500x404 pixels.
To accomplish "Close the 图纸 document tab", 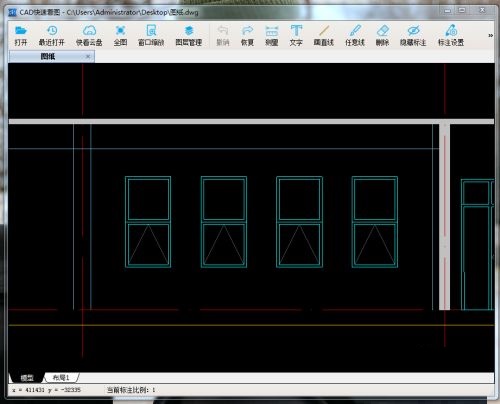I will point(88,56).
